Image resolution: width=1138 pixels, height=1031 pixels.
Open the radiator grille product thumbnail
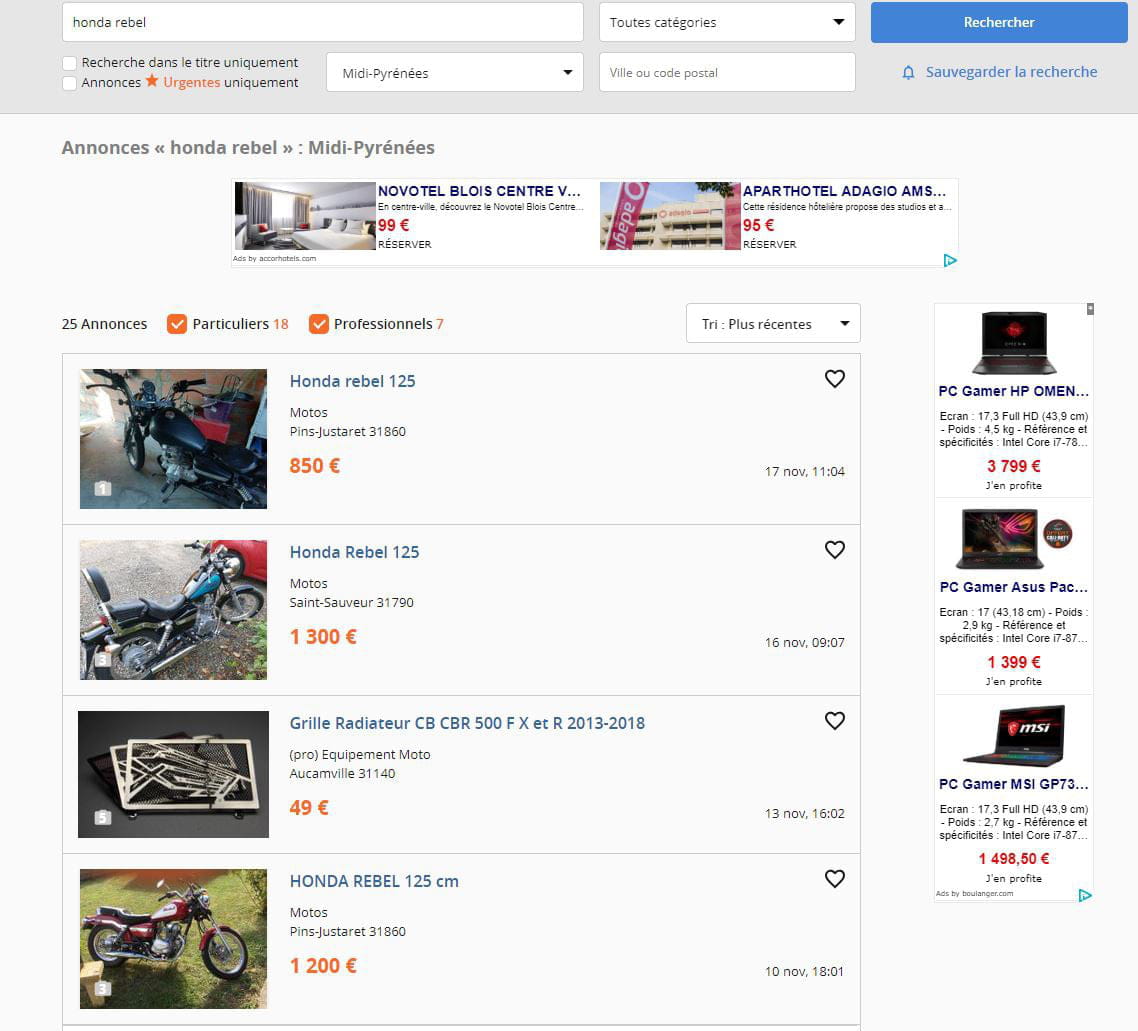pos(173,774)
